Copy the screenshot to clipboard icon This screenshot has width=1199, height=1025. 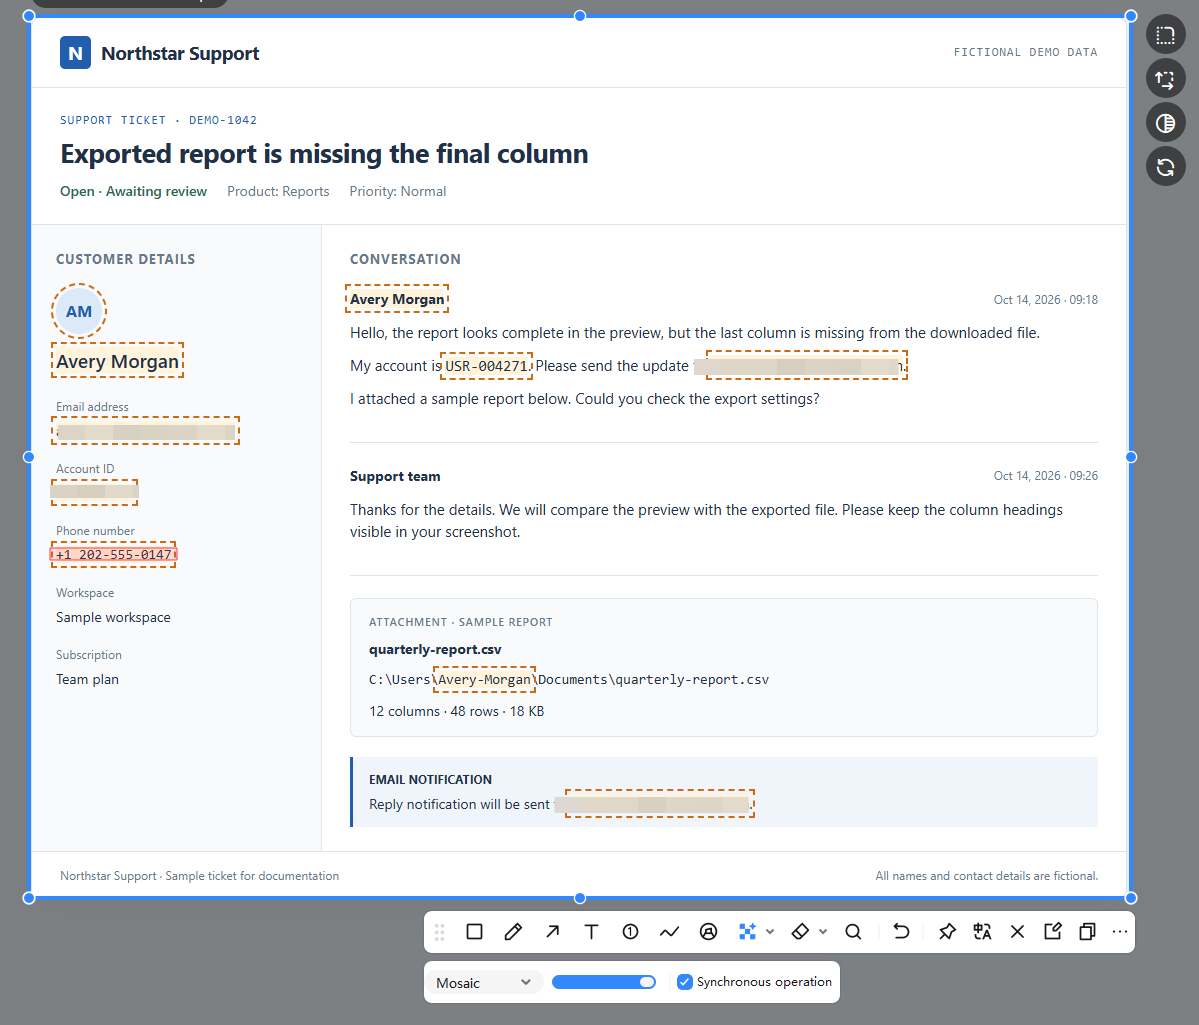[x=1087, y=931]
